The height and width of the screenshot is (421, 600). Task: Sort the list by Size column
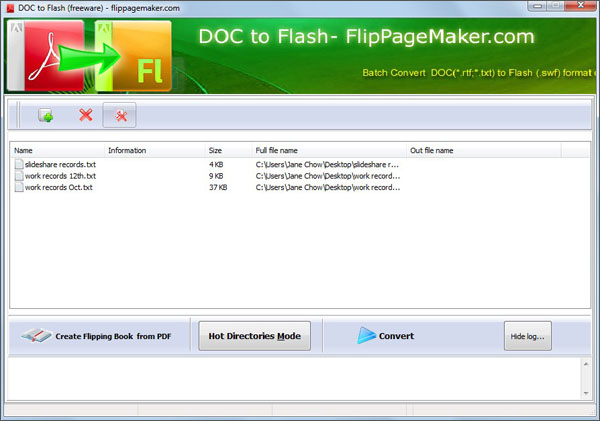point(228,150)
